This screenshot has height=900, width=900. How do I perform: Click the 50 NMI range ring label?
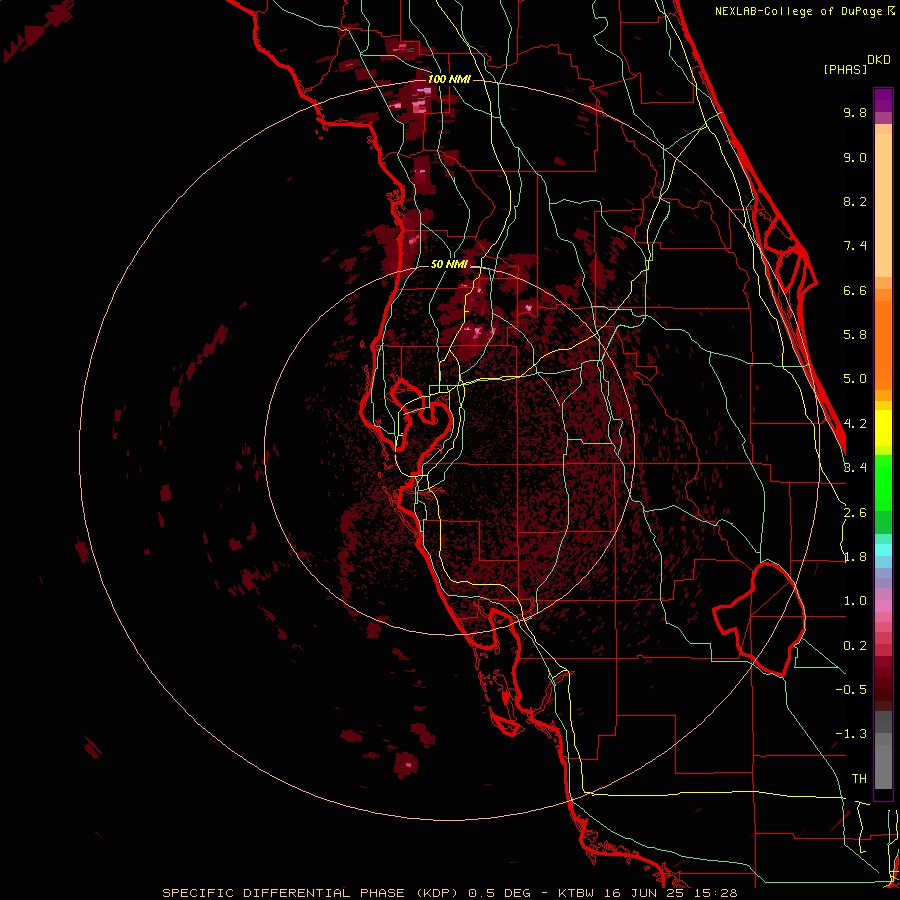449,264
